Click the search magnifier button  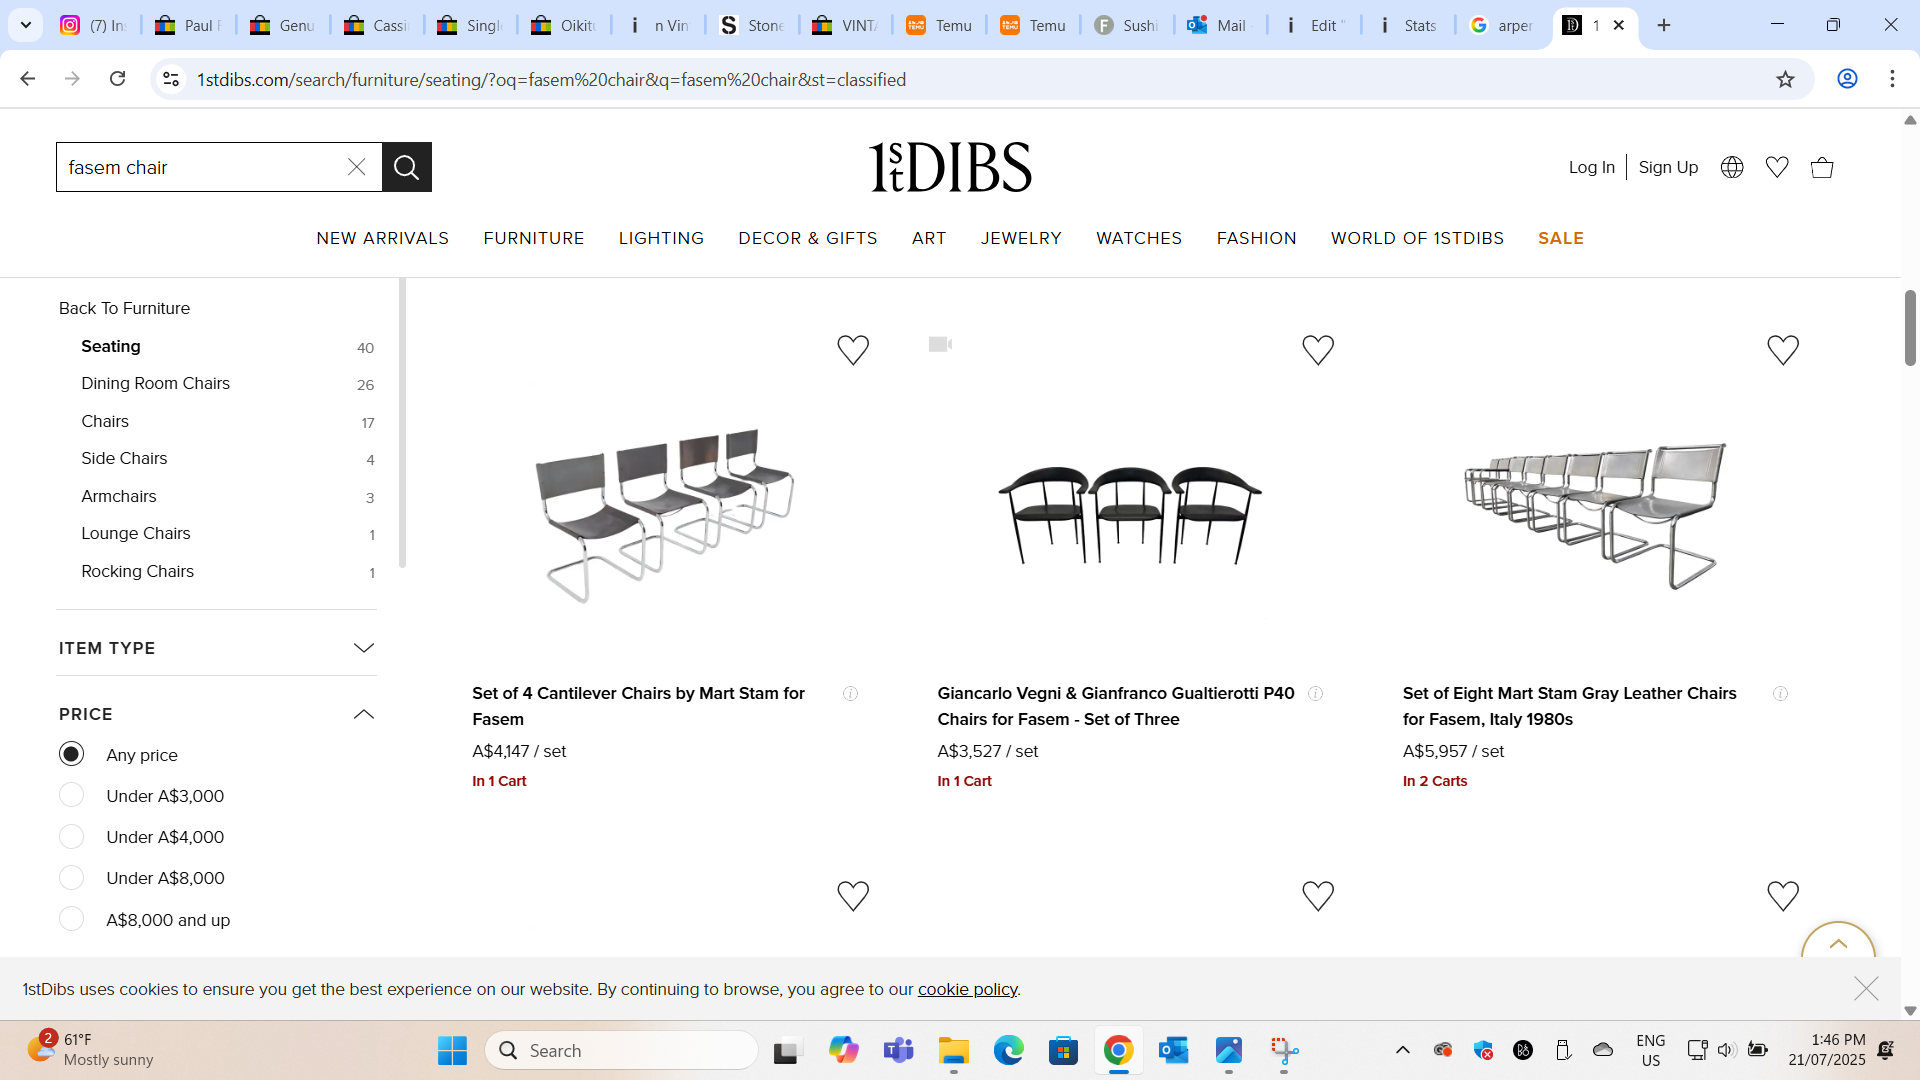pyautogui.click(x=406, y=167)
